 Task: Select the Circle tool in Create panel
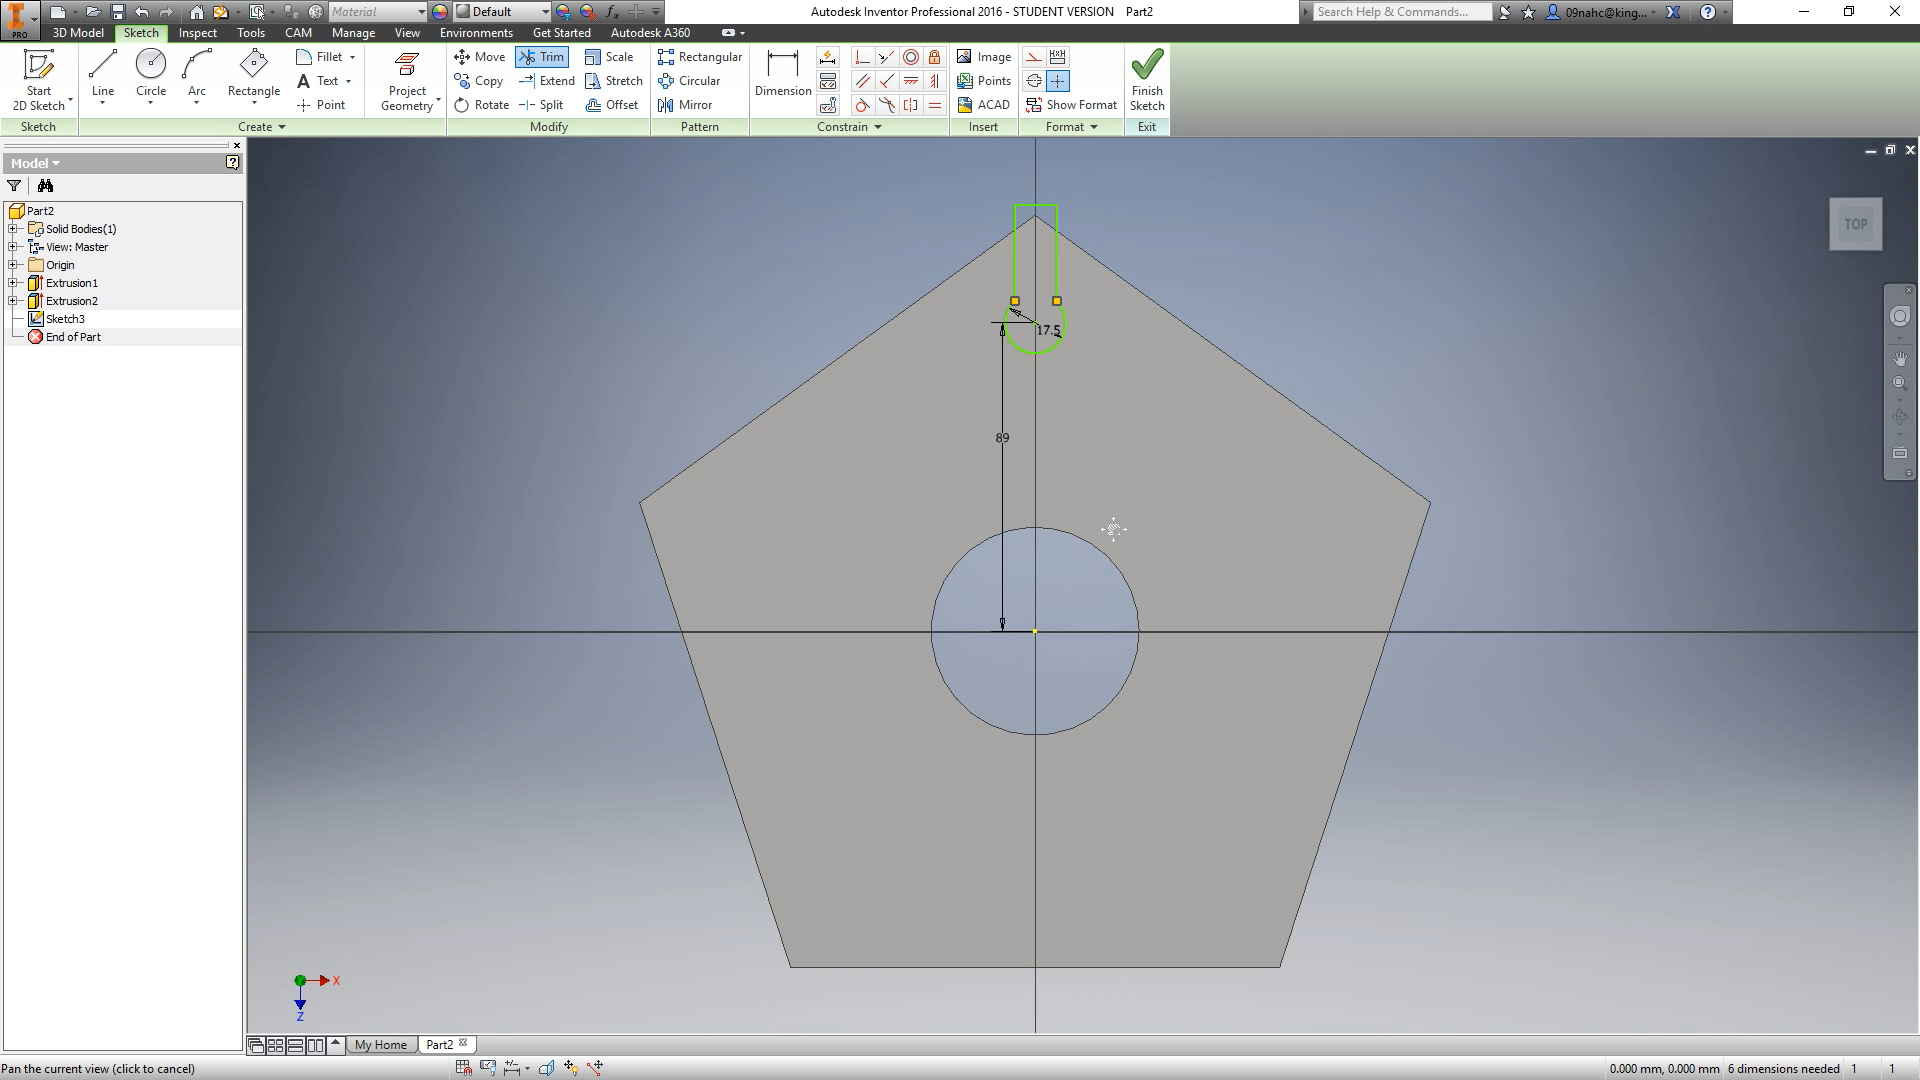pyautogui.click(x=150, y=73)
